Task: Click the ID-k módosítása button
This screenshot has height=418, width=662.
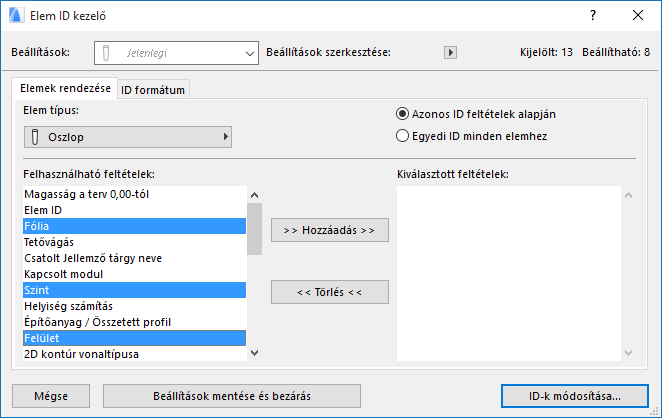Action: click(x=574, y=395)
